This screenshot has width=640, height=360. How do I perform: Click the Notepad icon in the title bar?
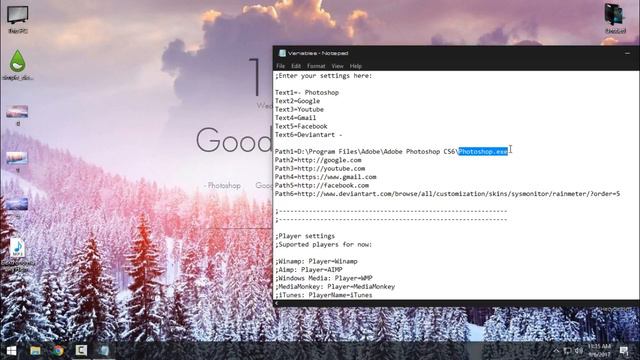coord(282,53)
